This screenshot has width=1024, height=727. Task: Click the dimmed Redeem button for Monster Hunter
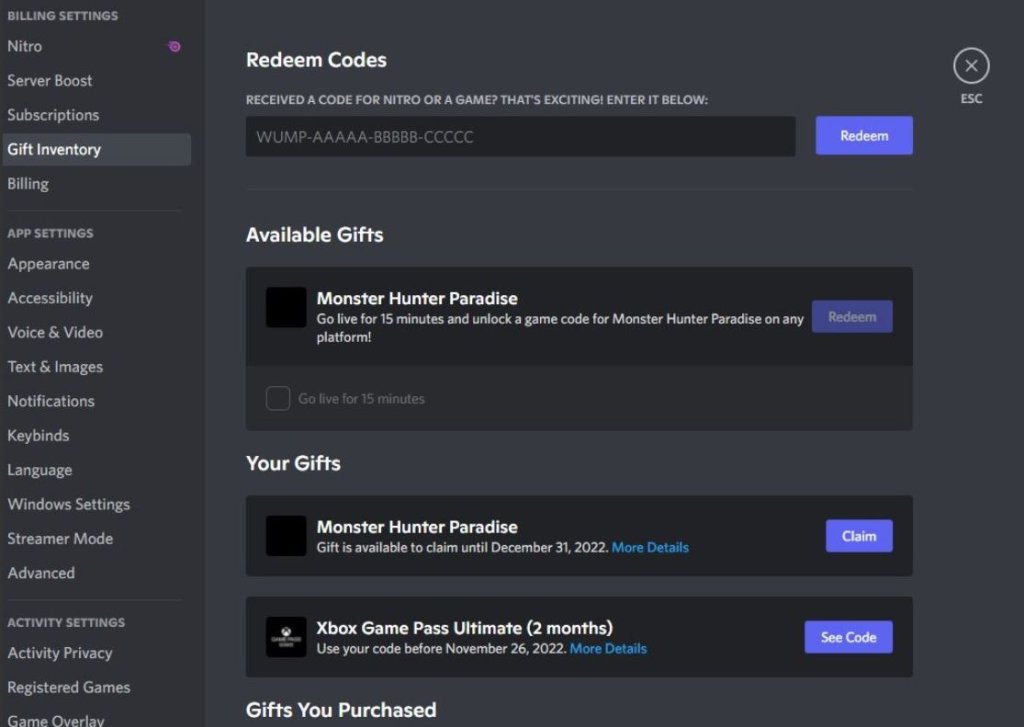pyautogui.click(x=851, y=317)
